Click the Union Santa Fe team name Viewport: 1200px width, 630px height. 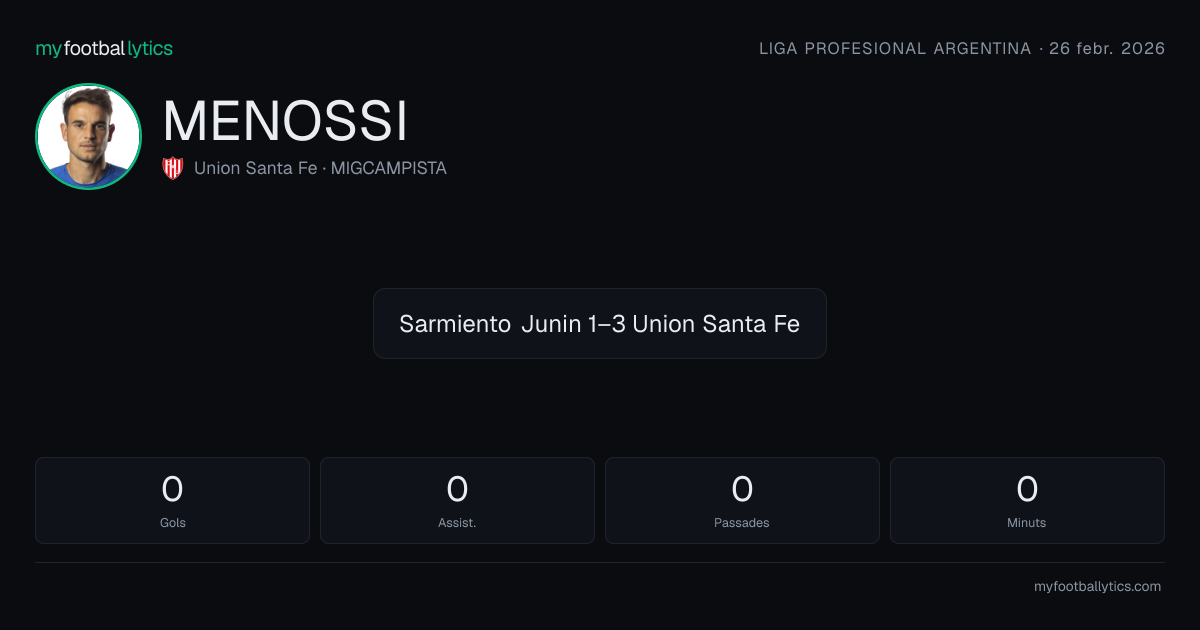point(255,168)
